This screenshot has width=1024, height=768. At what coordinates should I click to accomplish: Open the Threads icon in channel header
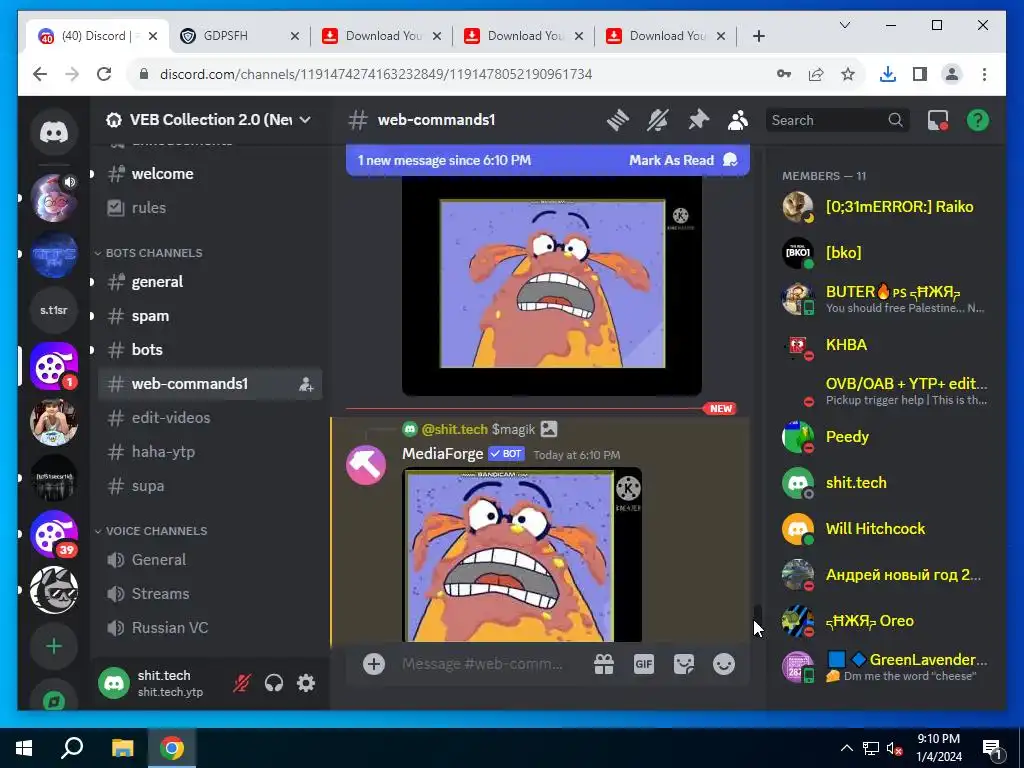[x=617, y=120]
